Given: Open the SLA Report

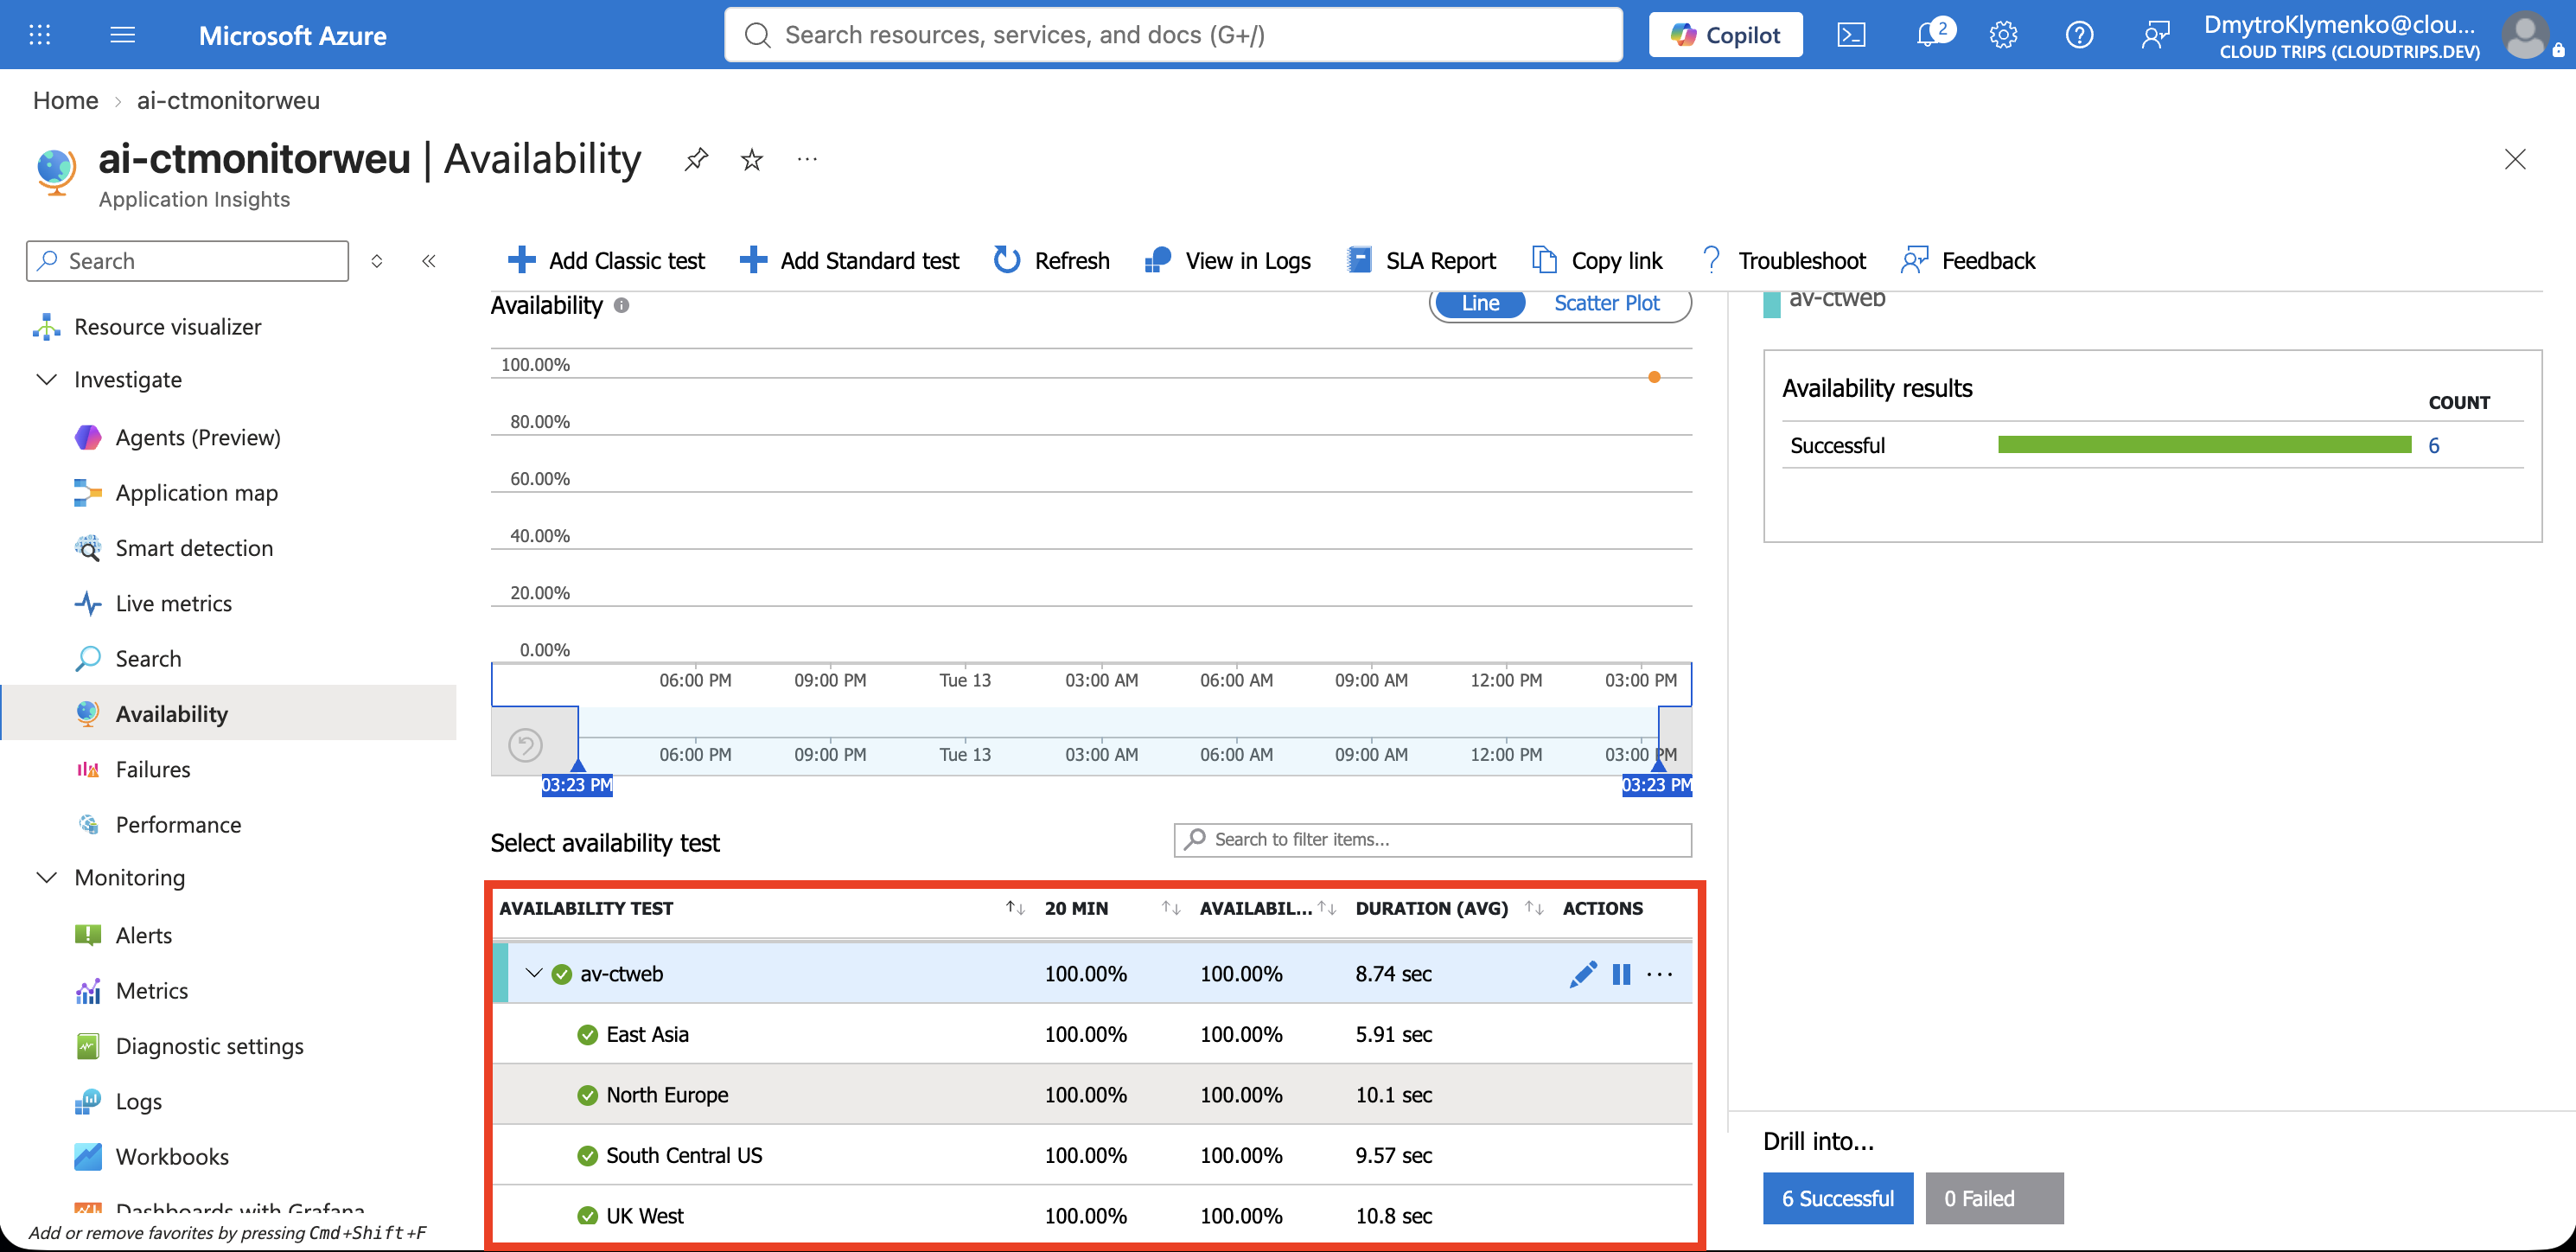Looking at the screenshot, I should coord(1421,261).
